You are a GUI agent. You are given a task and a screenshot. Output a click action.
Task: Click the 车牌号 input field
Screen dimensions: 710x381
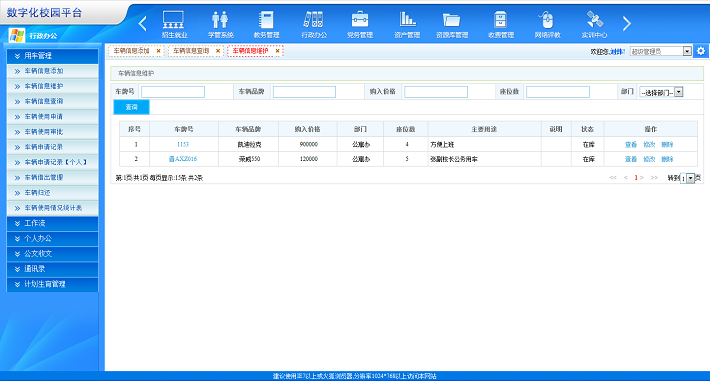(173, 92)
